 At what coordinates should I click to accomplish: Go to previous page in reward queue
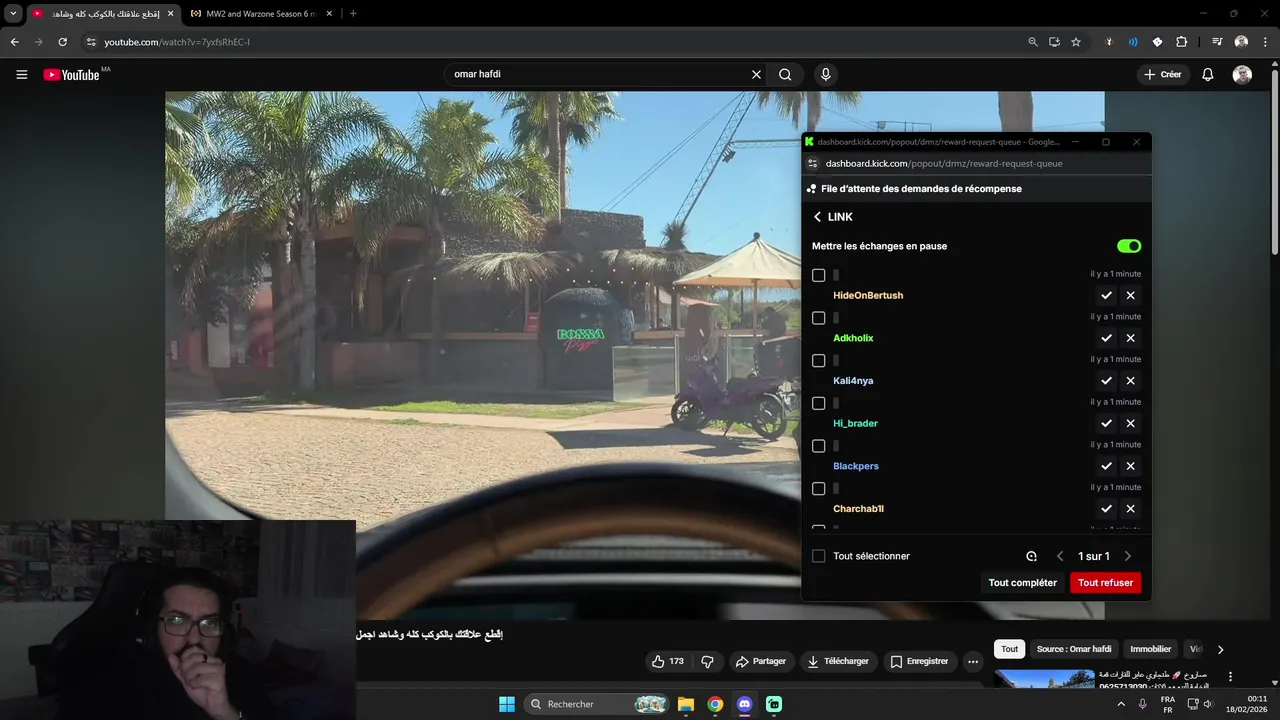point(1060,556)
